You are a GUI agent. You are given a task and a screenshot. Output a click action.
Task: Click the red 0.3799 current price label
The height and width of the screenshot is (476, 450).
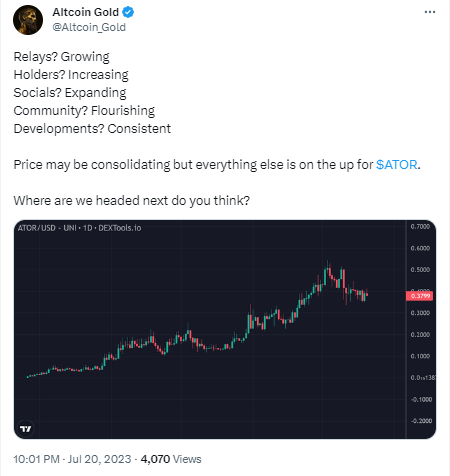click(x=419, y=296)
